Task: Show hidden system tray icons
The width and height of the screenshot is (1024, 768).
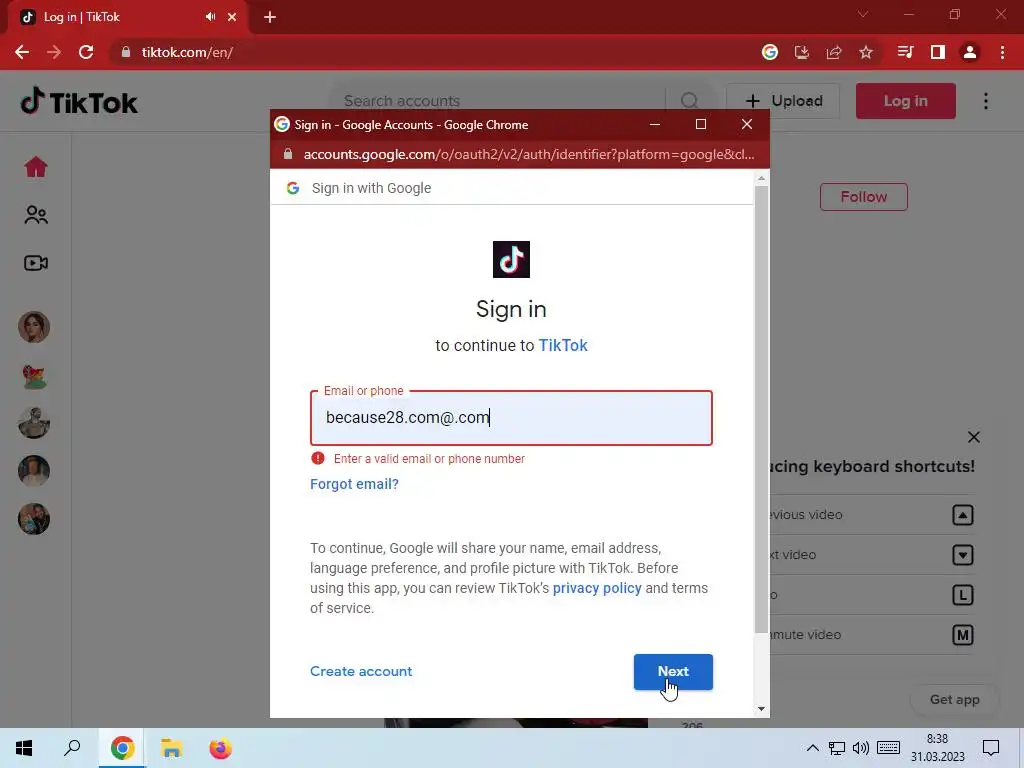Action: click(x=812, y=748)
